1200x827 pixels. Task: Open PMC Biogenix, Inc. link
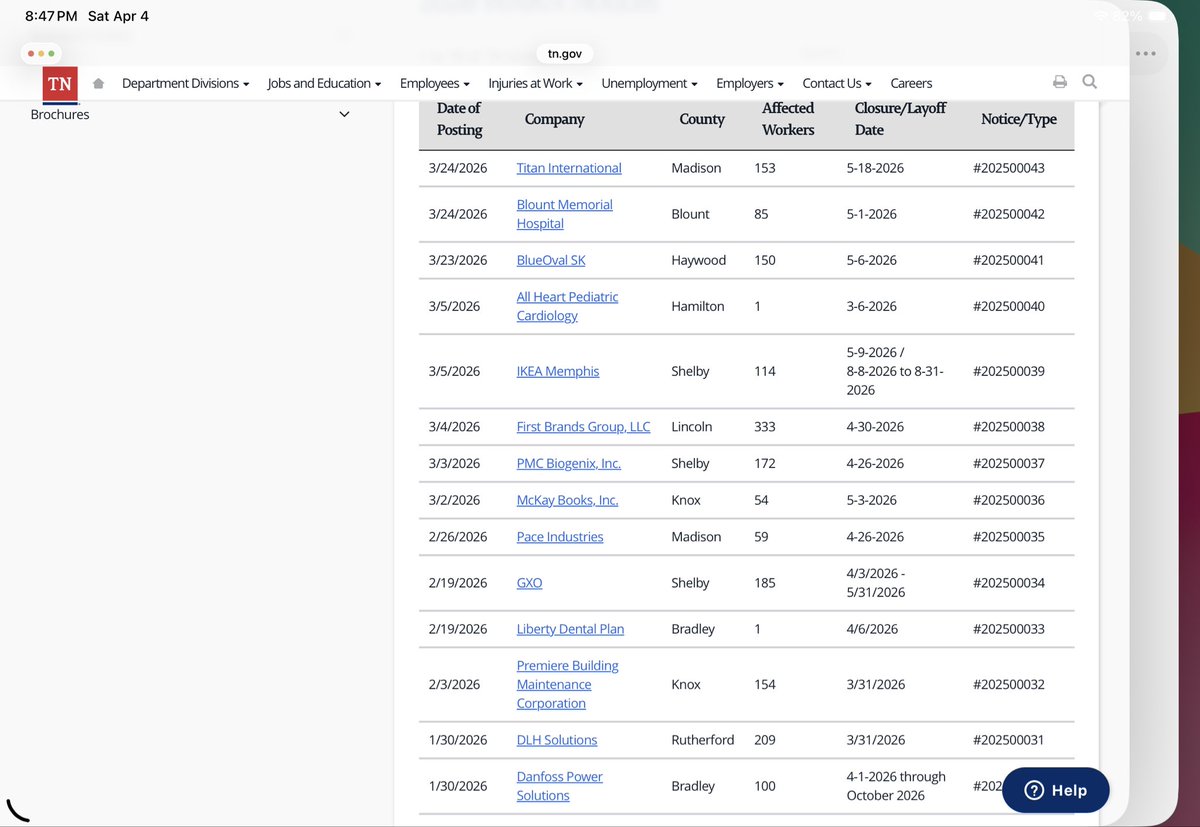[x=568, y=463]
